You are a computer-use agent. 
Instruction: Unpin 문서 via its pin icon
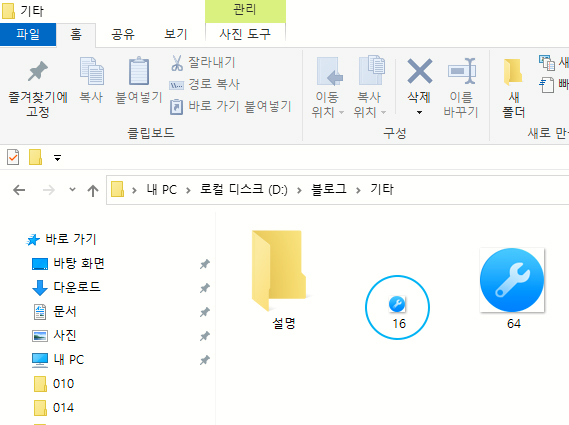tap(205, 312)
